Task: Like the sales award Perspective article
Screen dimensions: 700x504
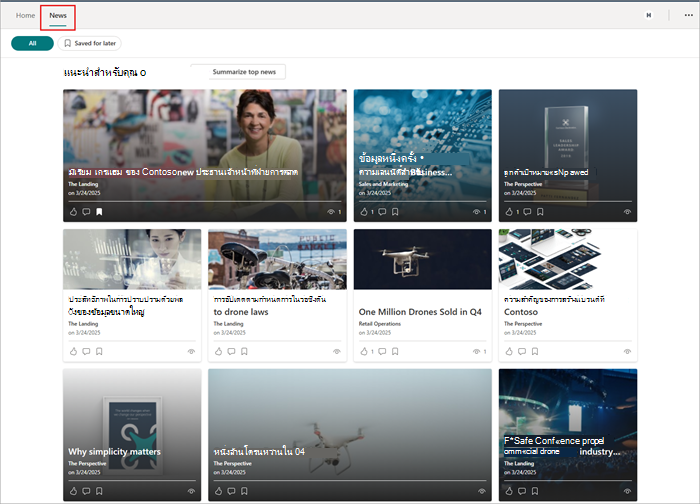Action: 509,212
